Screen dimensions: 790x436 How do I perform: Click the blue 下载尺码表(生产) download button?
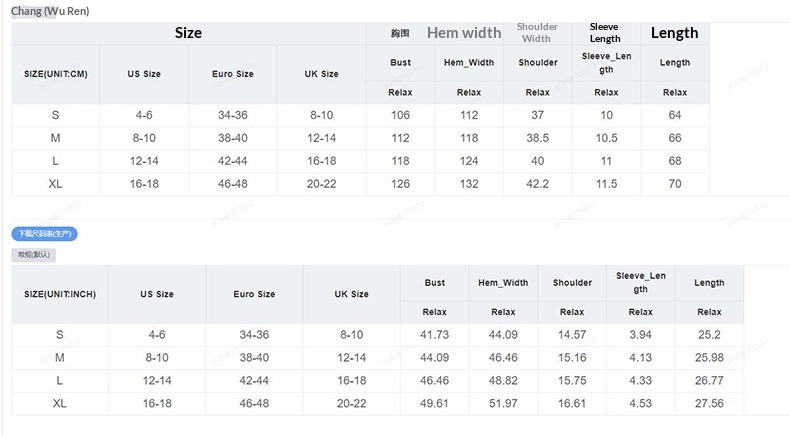click(45, 234)
